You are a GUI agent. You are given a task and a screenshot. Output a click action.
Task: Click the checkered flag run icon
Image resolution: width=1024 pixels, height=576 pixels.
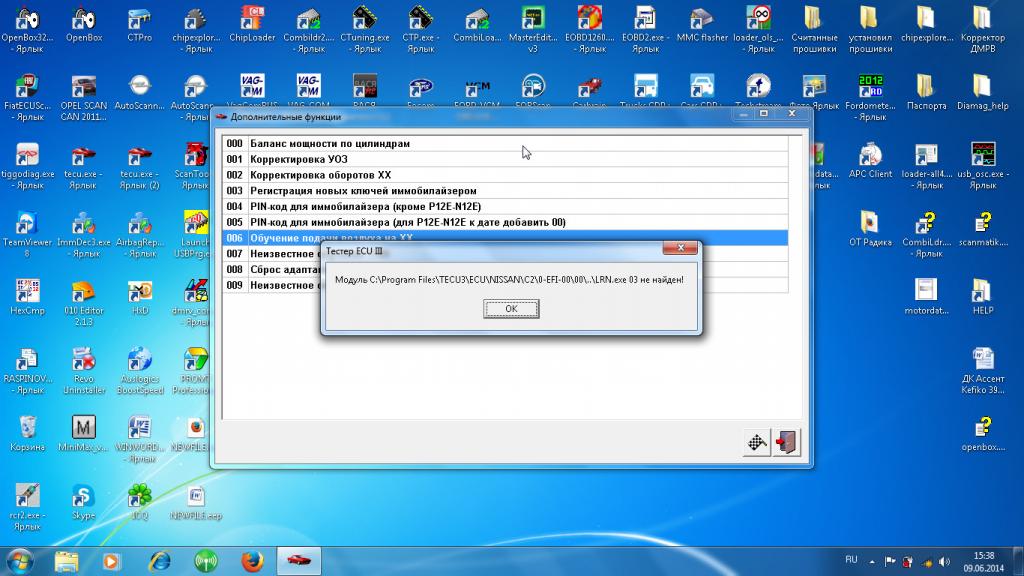pos(758,443)
